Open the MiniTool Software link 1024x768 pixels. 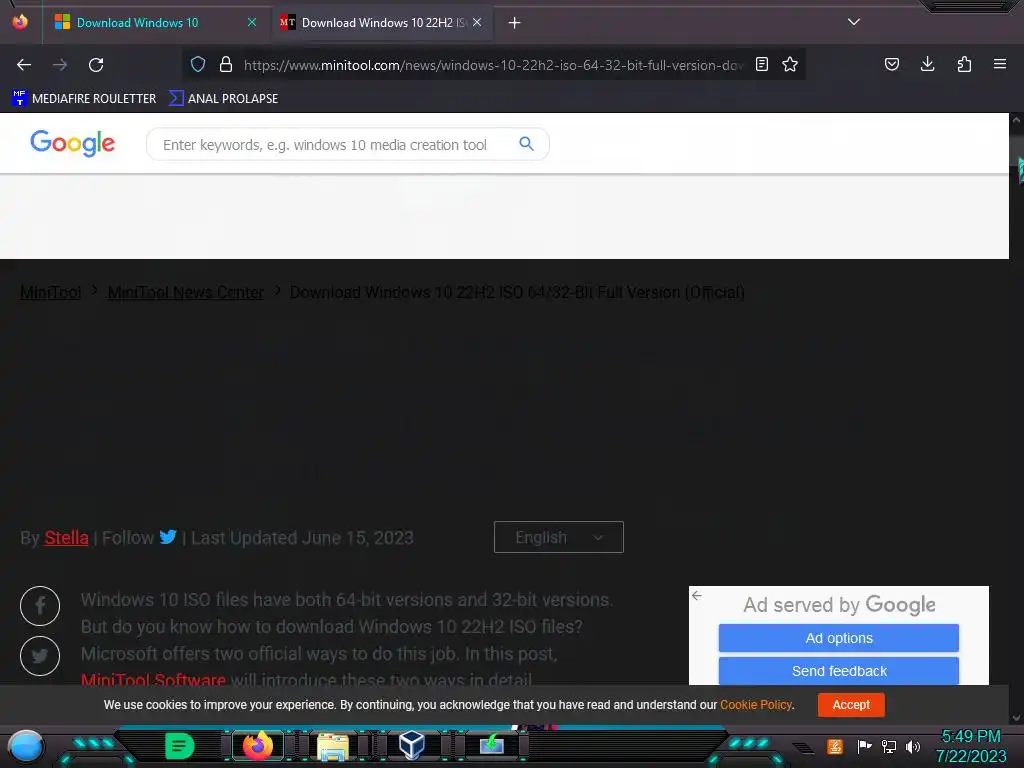[153, 679]
